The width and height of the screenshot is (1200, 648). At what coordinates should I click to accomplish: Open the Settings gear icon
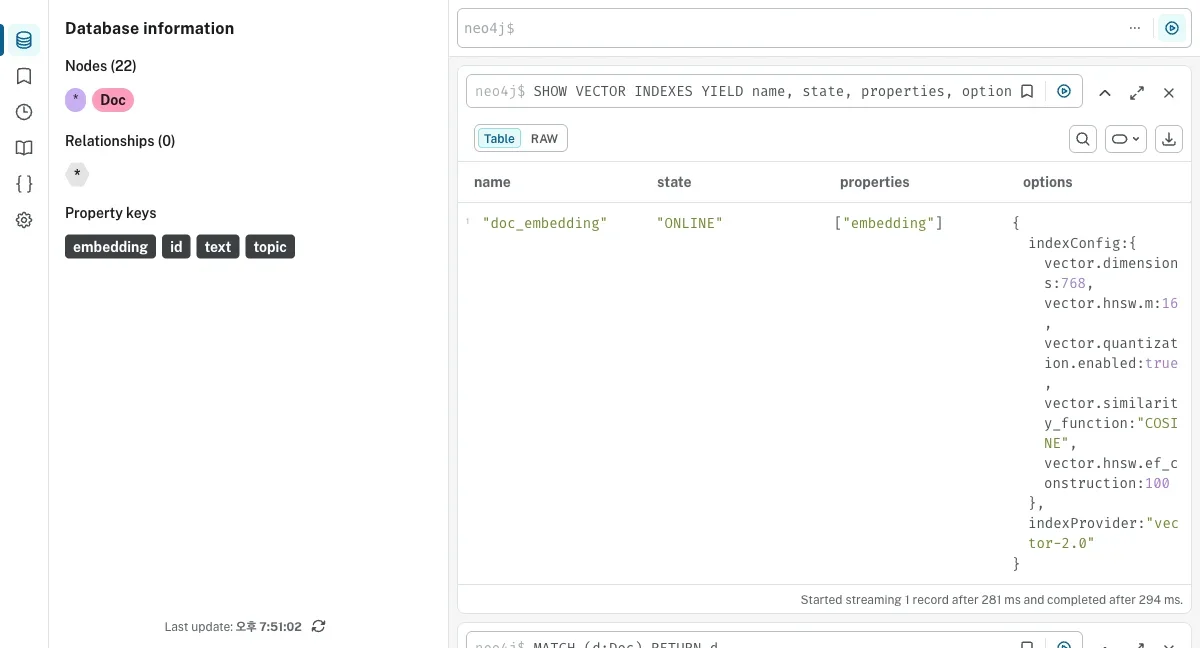(x=24, y=220)
